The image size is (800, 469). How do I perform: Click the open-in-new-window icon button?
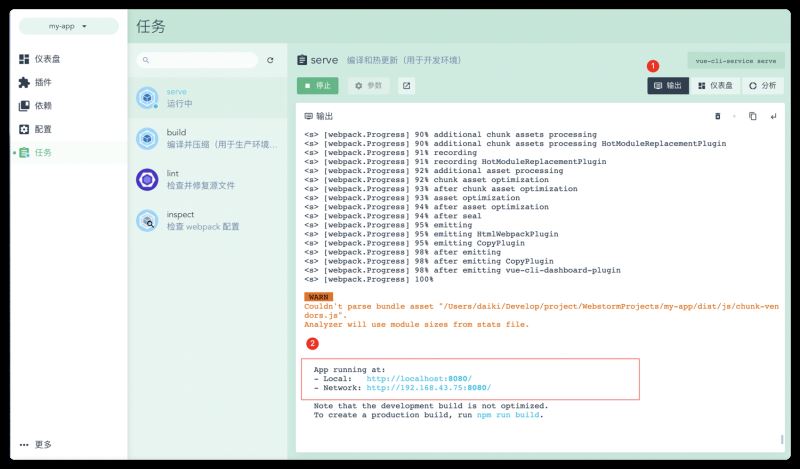(406, 86)
